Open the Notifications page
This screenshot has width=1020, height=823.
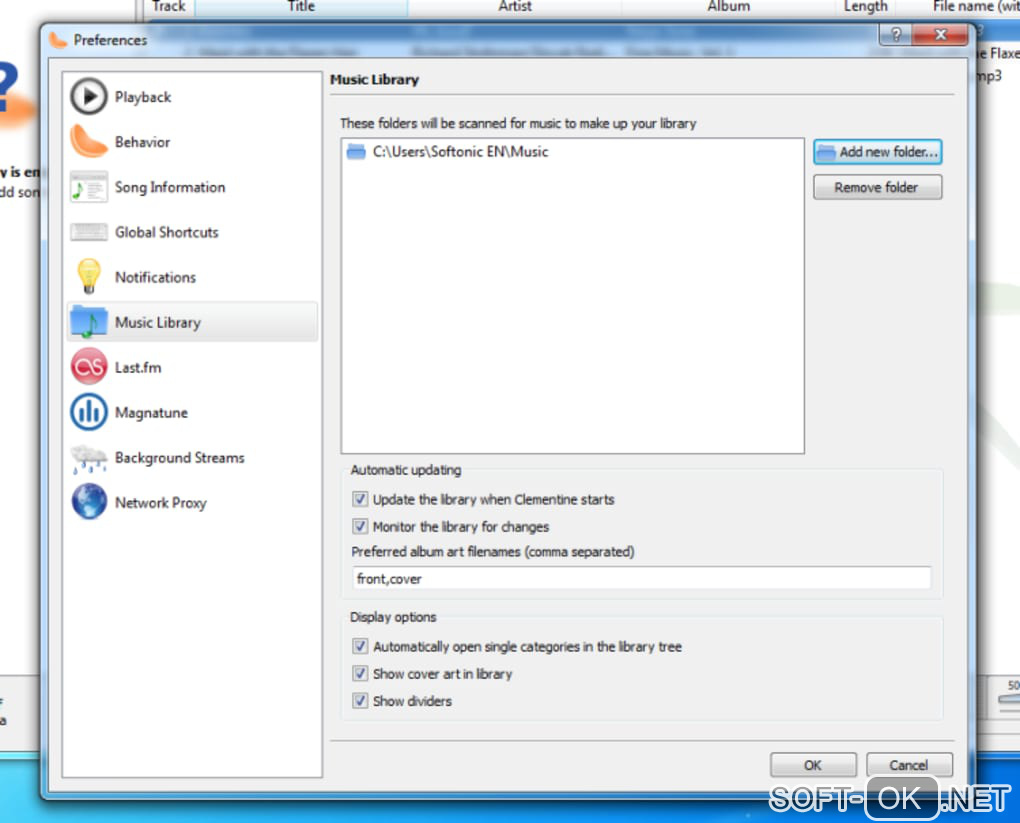tap(192, 277)
